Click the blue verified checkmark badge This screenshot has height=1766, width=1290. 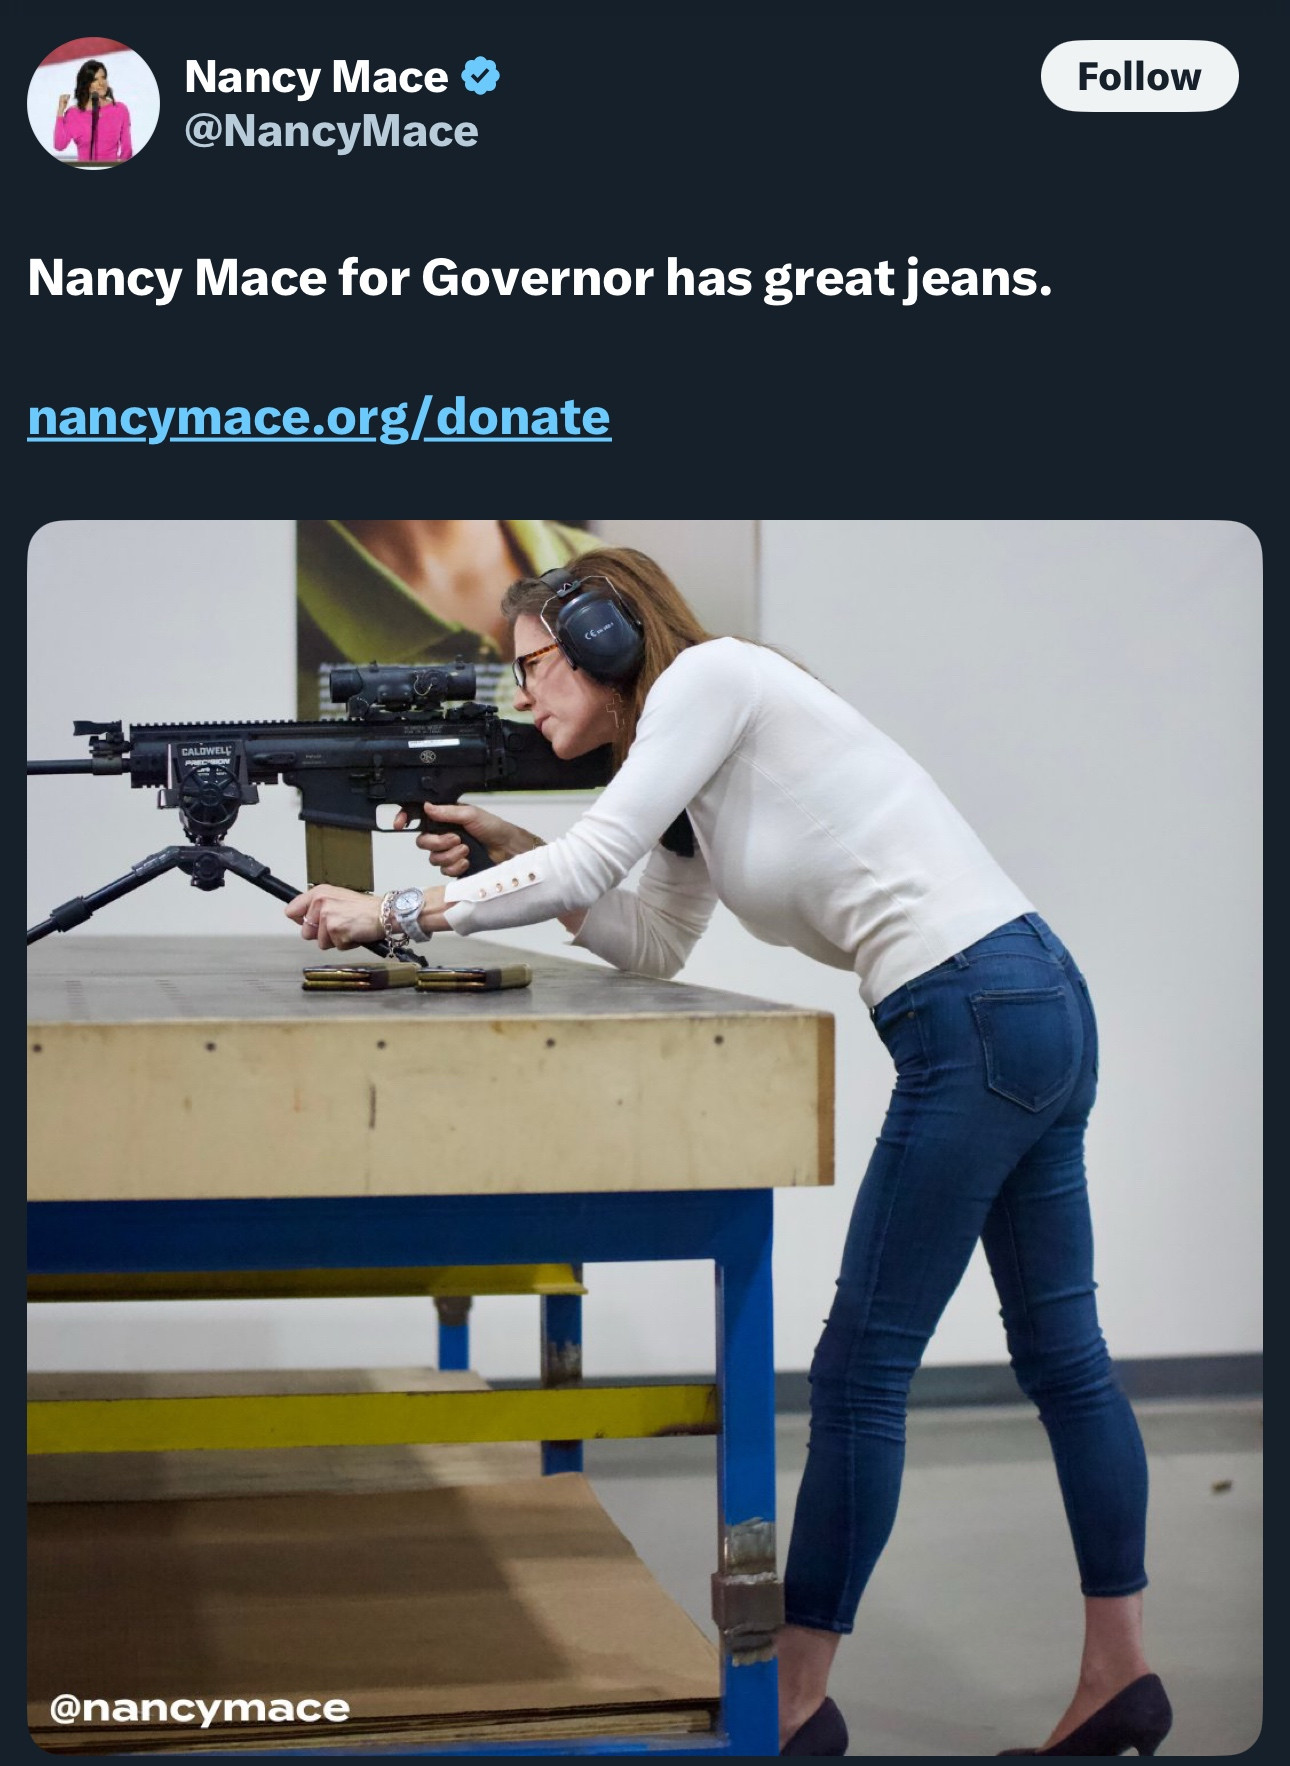click(x=481, y=77)
